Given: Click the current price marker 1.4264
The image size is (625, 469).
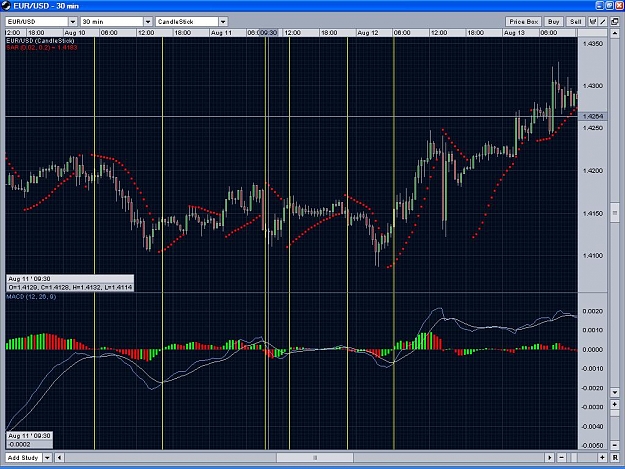Looking at the screenshot, I should (x=592, y=116).
